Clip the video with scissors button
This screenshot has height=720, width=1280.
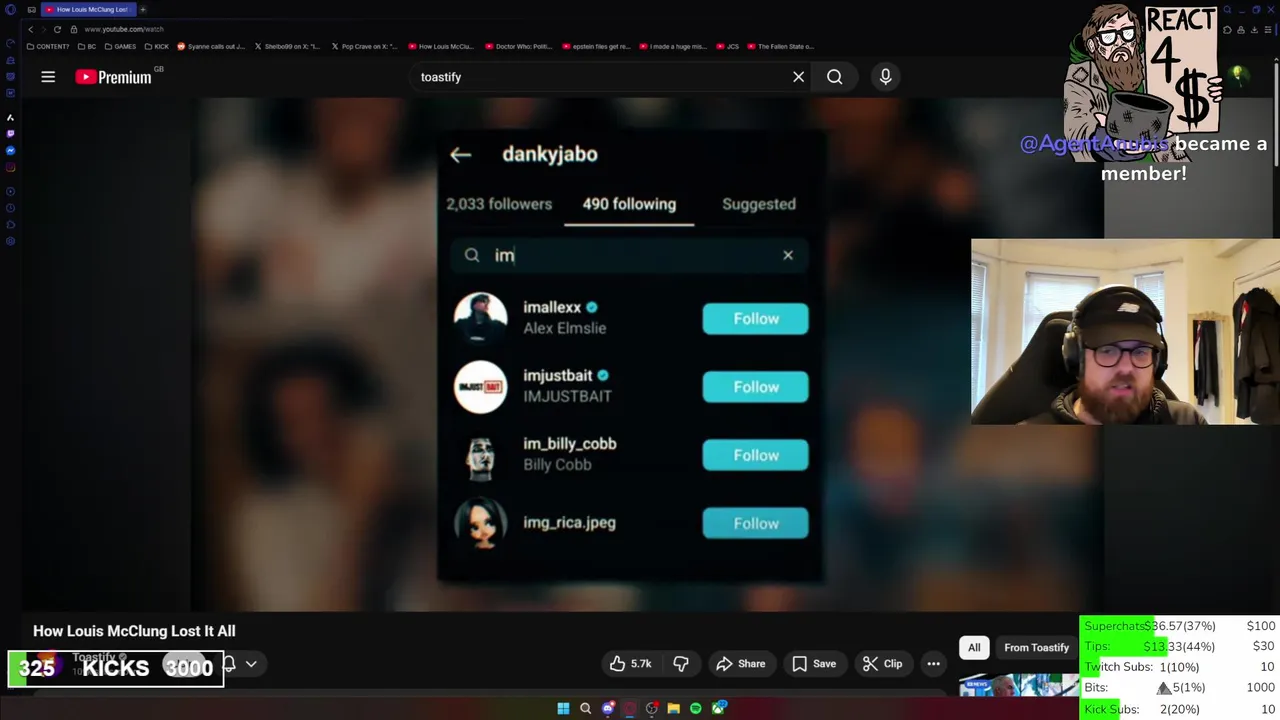point(883,664)
